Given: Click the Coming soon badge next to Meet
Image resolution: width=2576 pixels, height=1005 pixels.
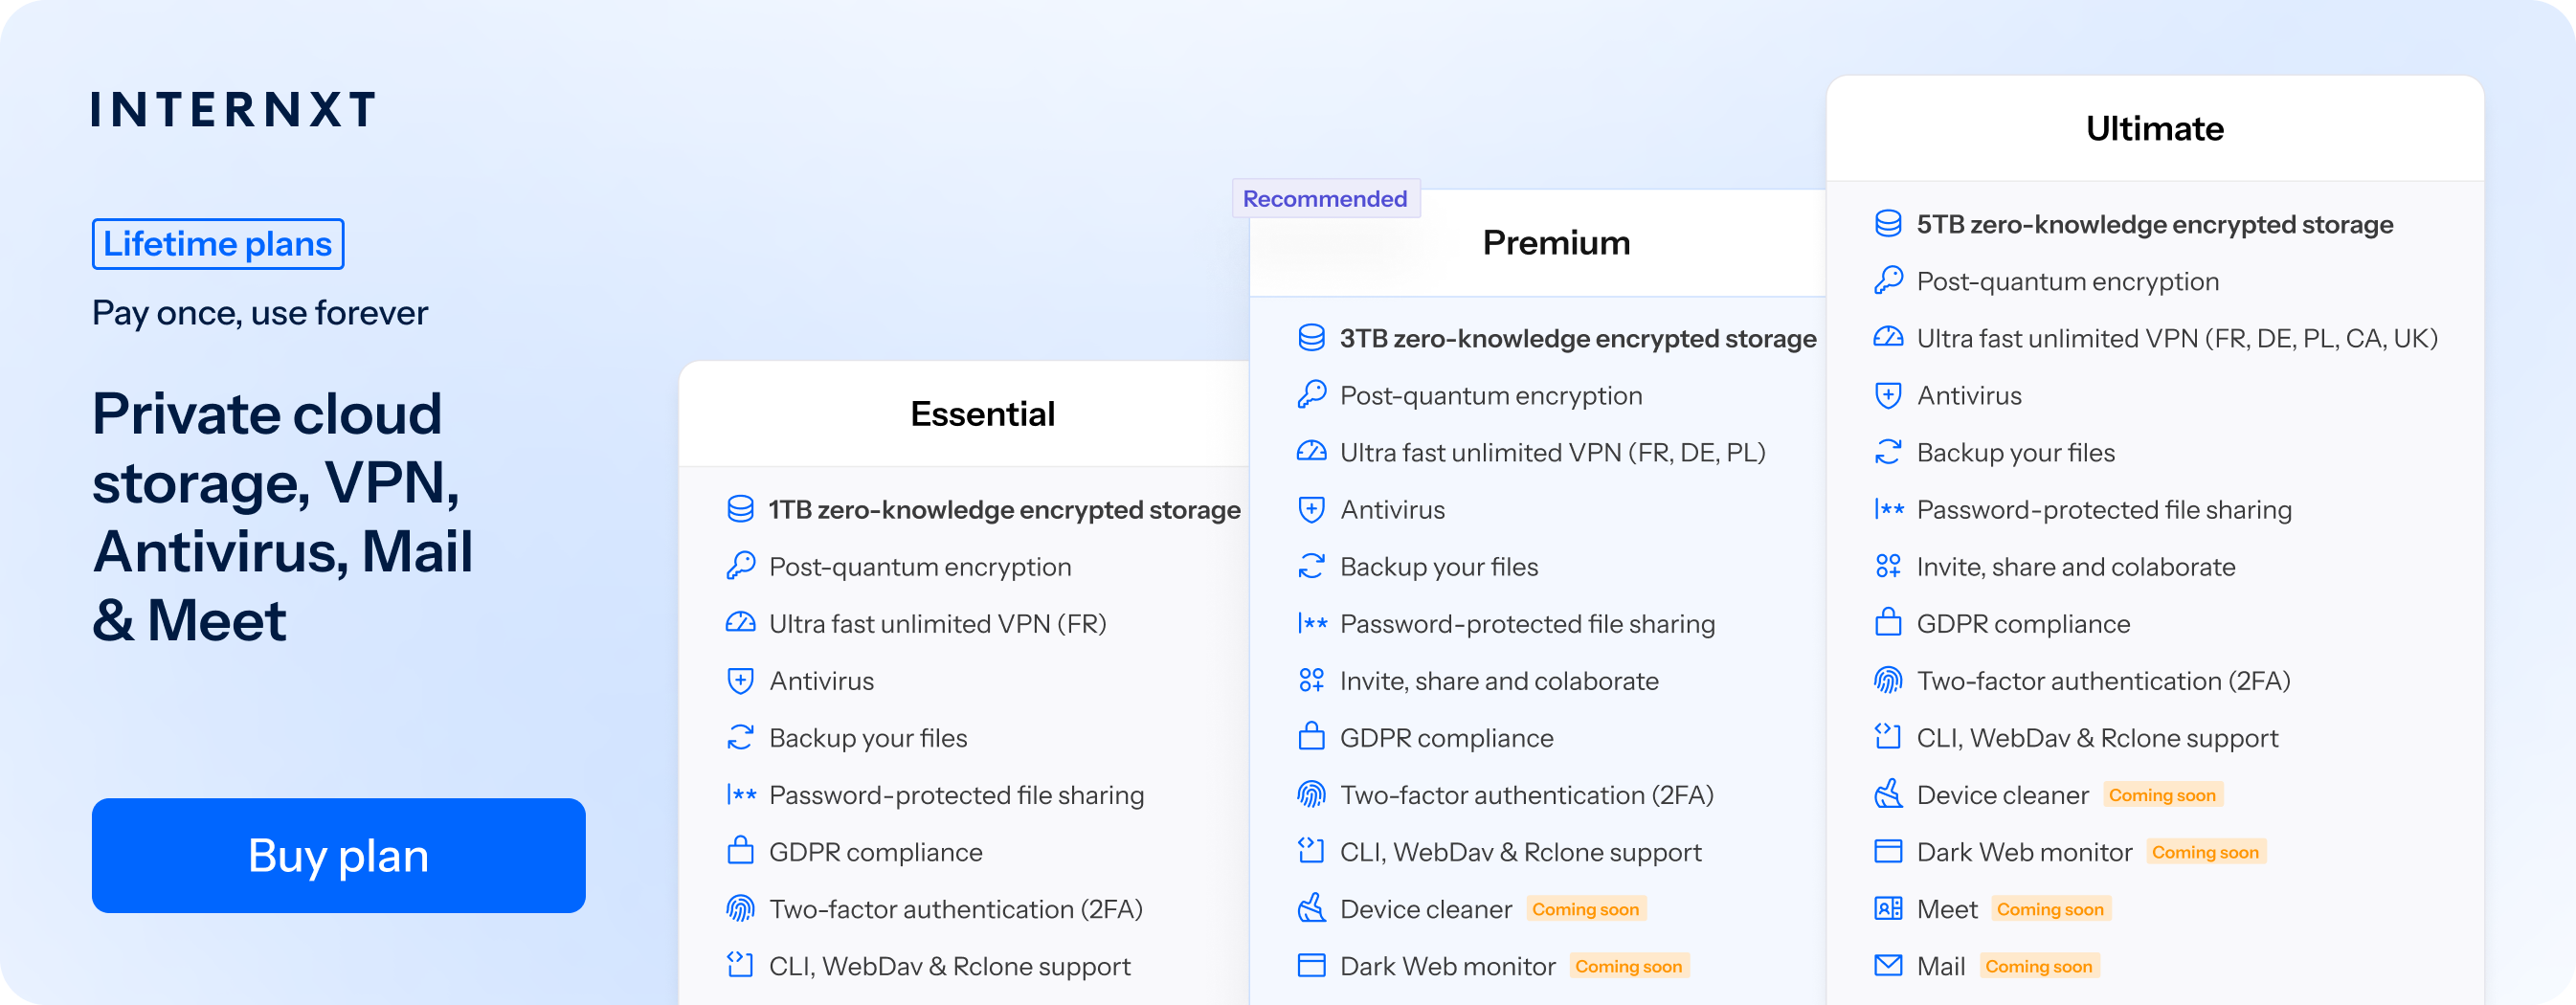Looking at the screenshot, I should pyautogui.click(x=2050, y=909).
